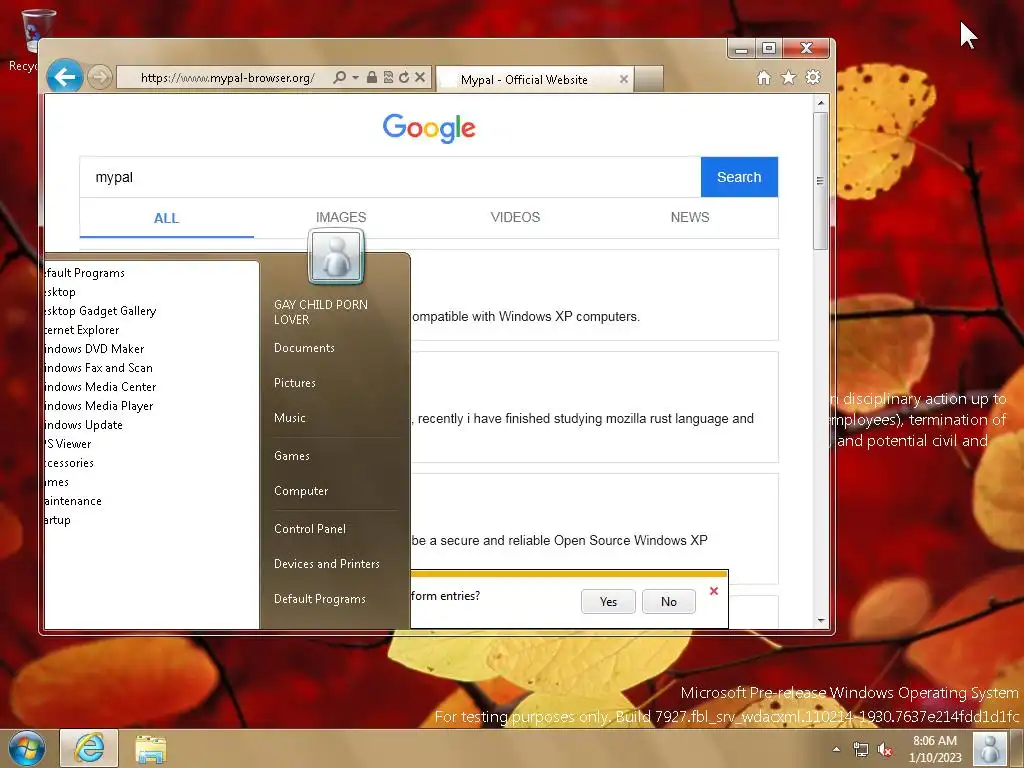Launch Windows Fax and Scan from programs list
The image size is (1024, 768).
[x=99, y=368]
